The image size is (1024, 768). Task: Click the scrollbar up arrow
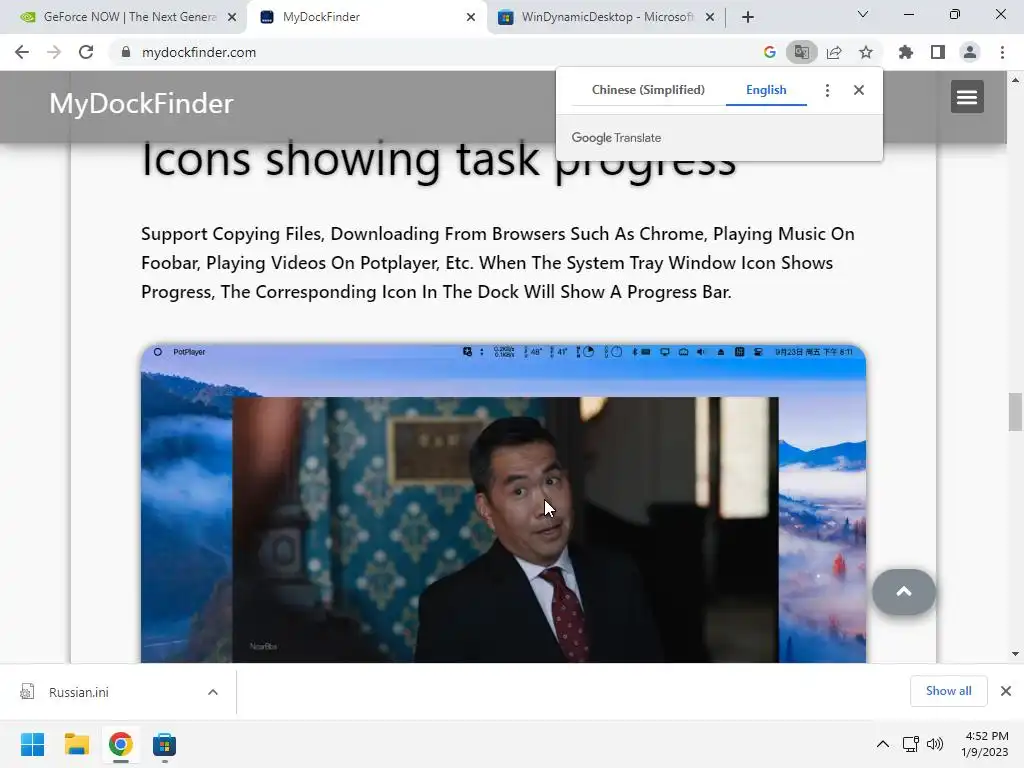pyautogui.click(x=1015, y=80)
